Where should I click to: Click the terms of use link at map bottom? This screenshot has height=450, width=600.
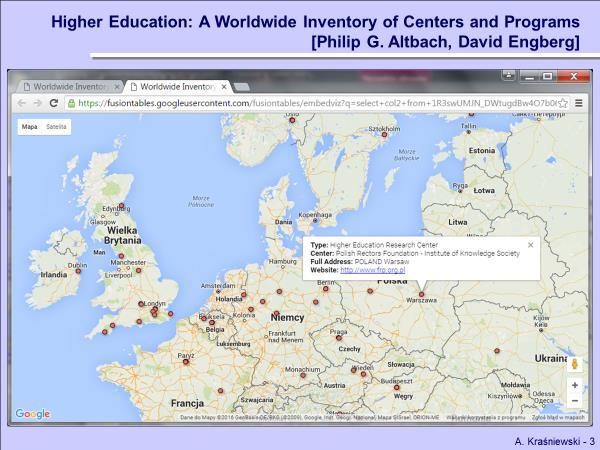pos(486,417)
